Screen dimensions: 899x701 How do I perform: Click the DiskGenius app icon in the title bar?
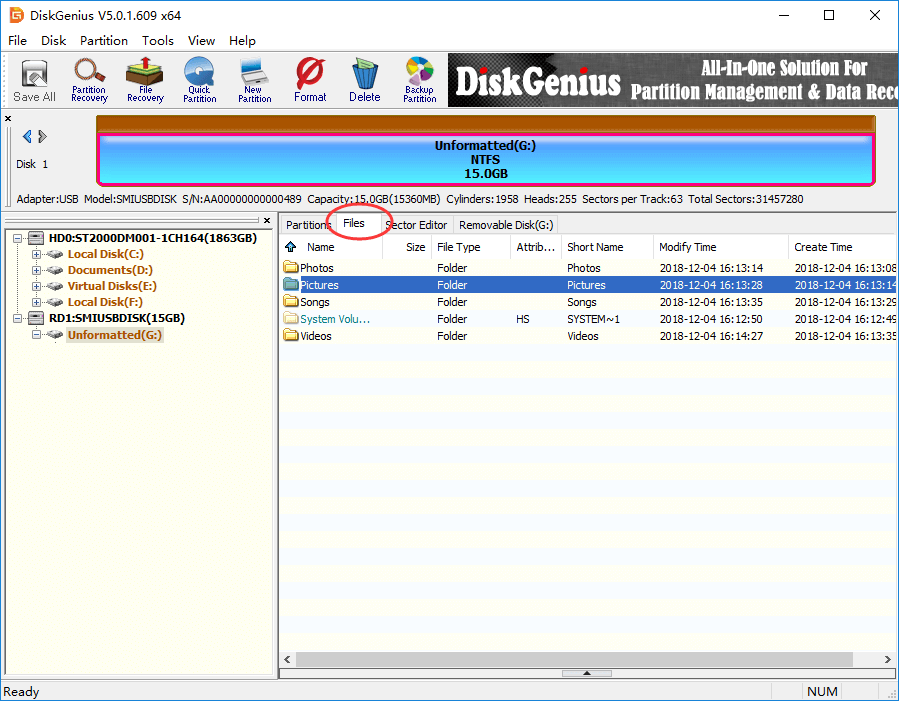coord(16,15)
